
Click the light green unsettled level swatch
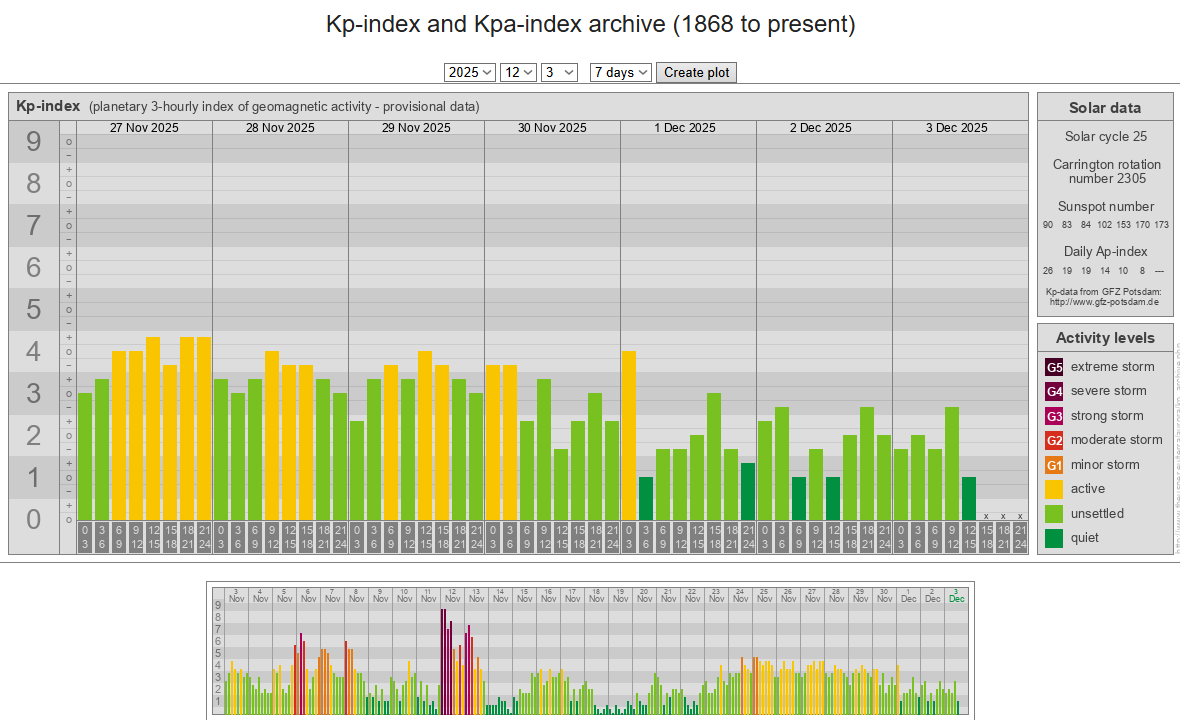pos(1054,514)
